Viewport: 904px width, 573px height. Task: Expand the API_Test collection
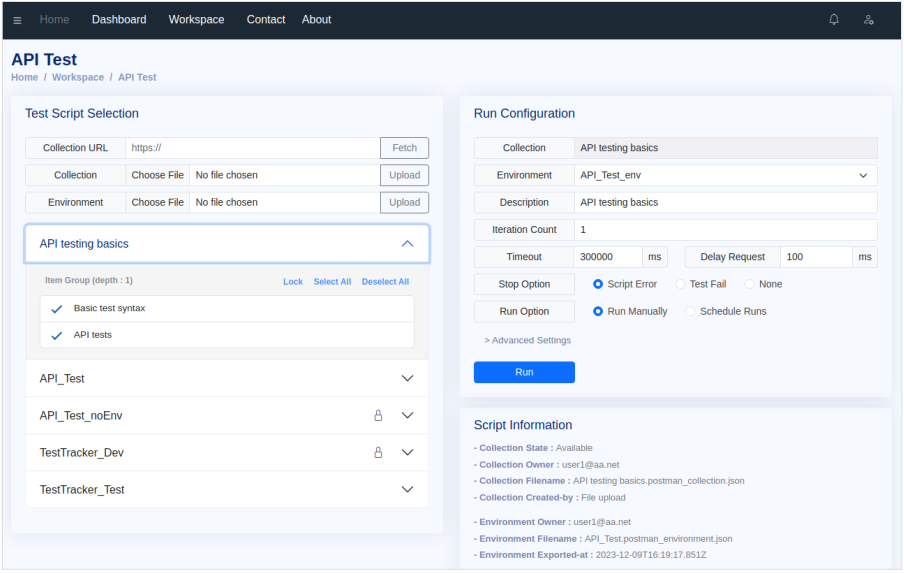[407, 379]
